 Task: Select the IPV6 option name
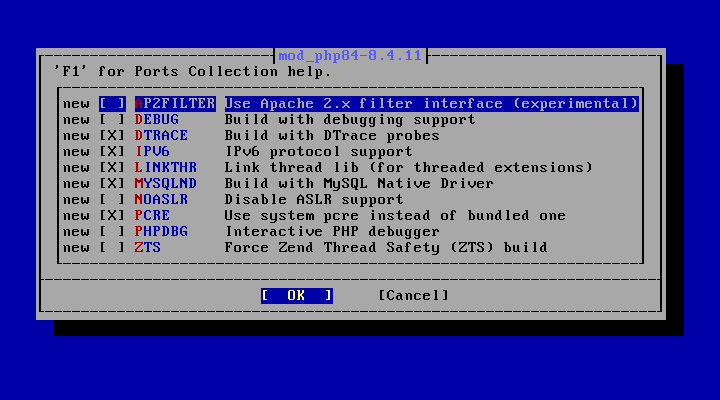point(152,152)
